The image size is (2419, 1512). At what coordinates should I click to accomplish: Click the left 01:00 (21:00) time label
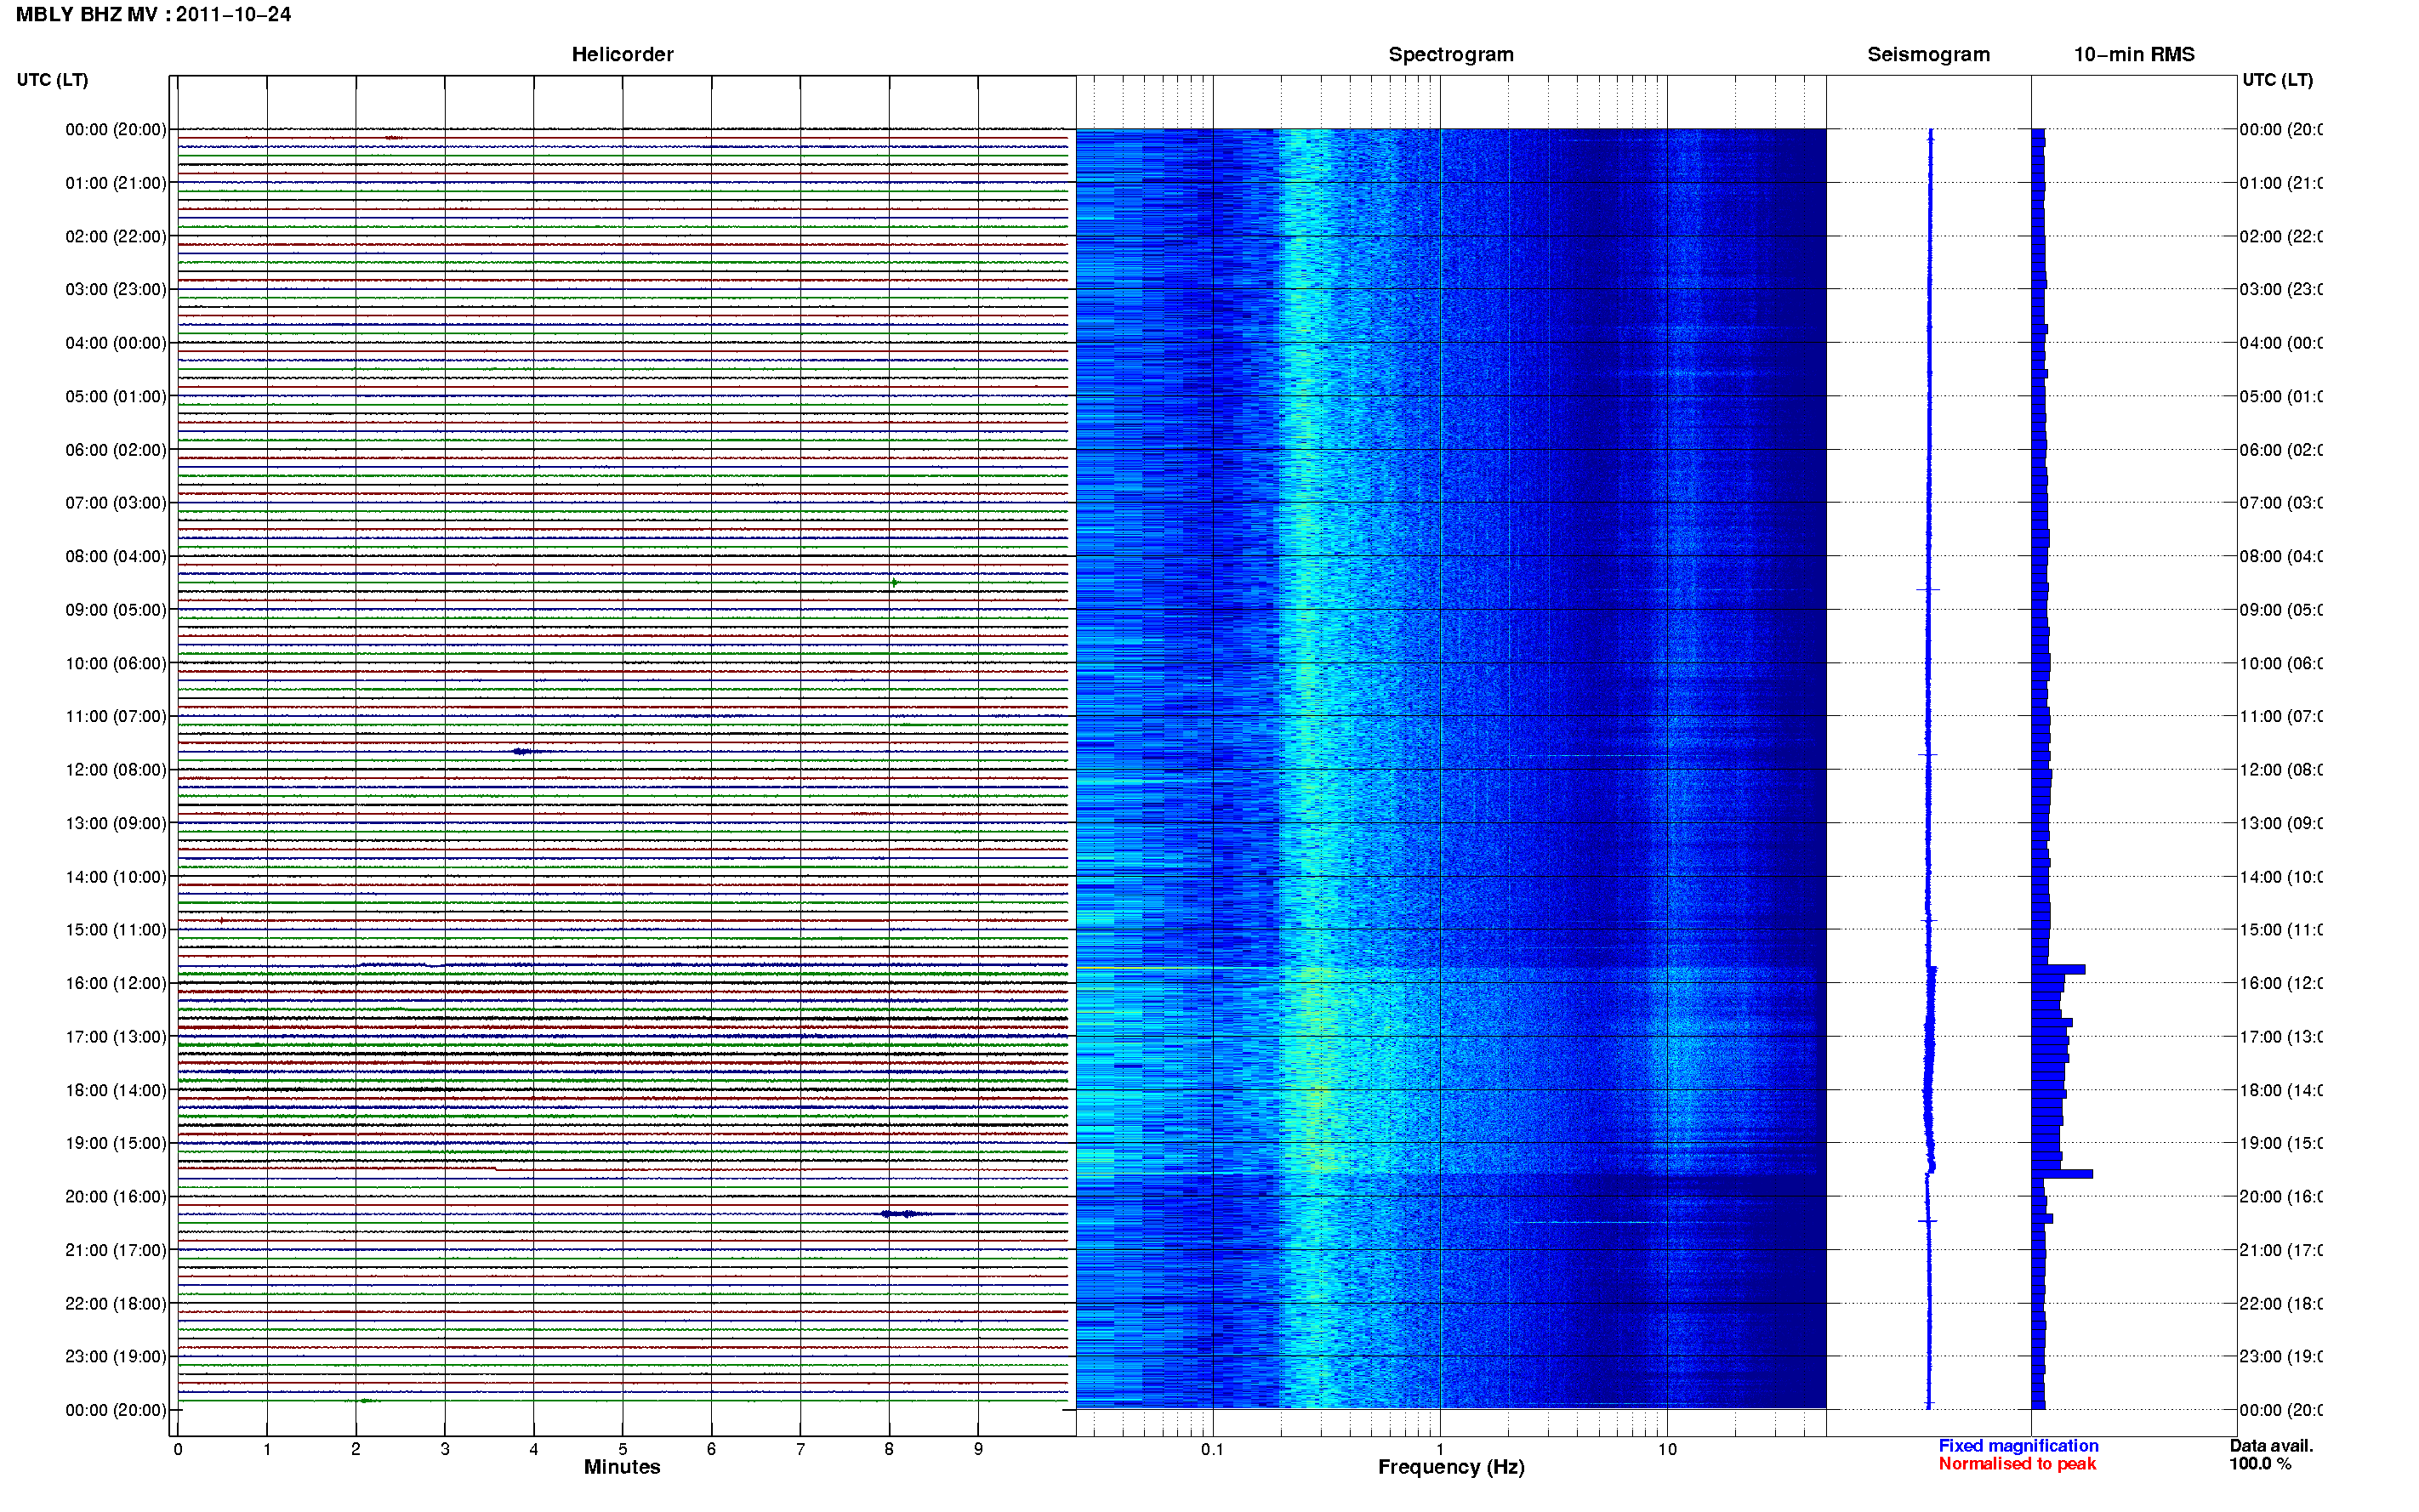pyautogui.click(x=116, y=183)
